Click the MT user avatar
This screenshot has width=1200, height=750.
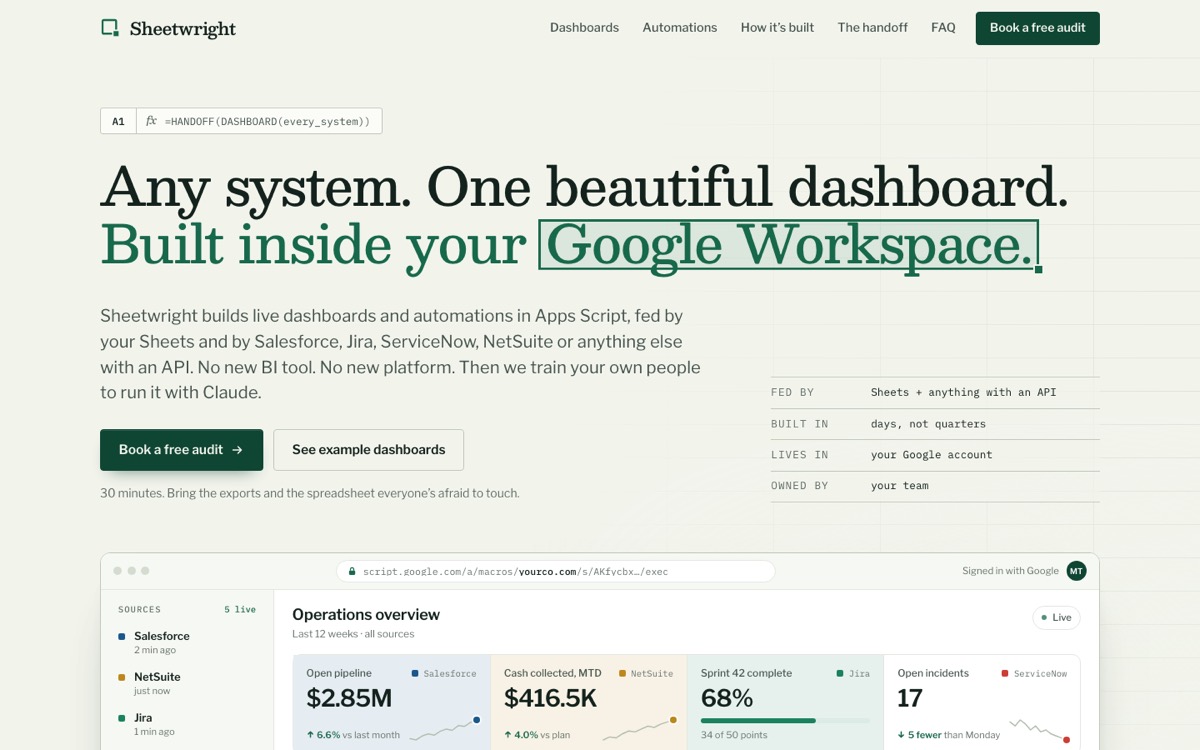pos(1076,571)
